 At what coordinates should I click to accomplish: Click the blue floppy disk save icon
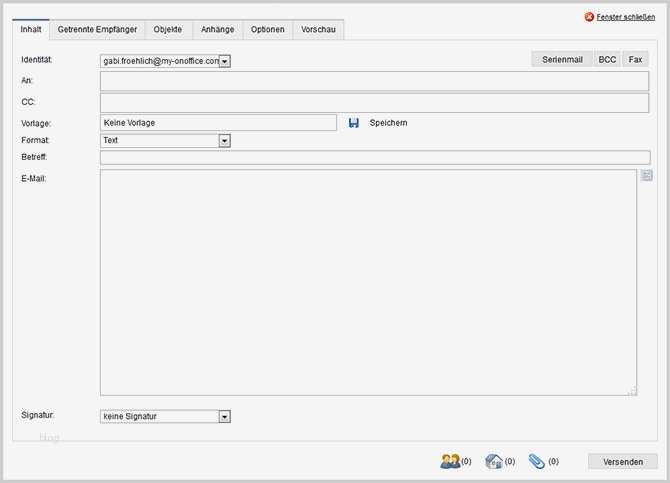(x=353, y=123)
